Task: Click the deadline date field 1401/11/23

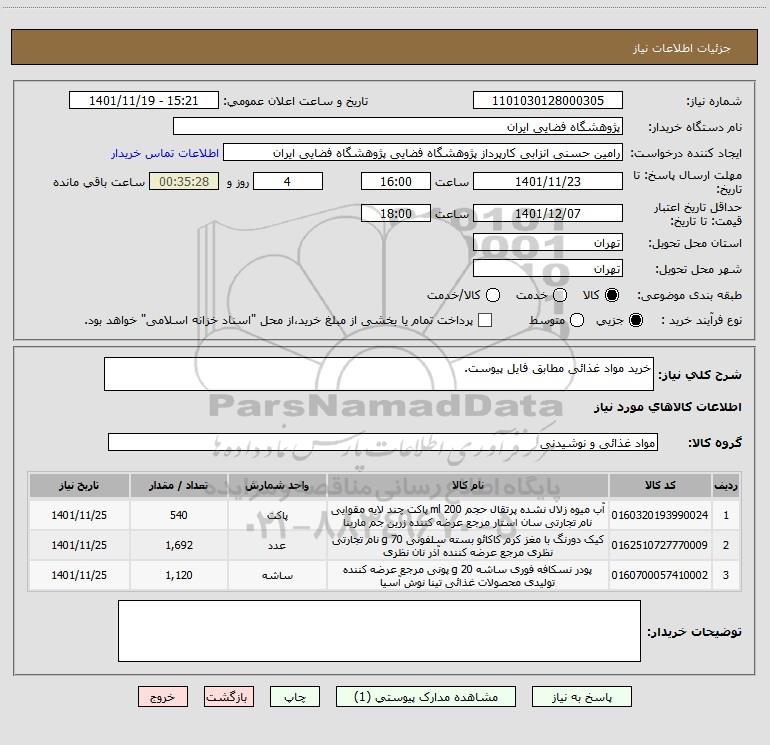Action: pos(548,181)
